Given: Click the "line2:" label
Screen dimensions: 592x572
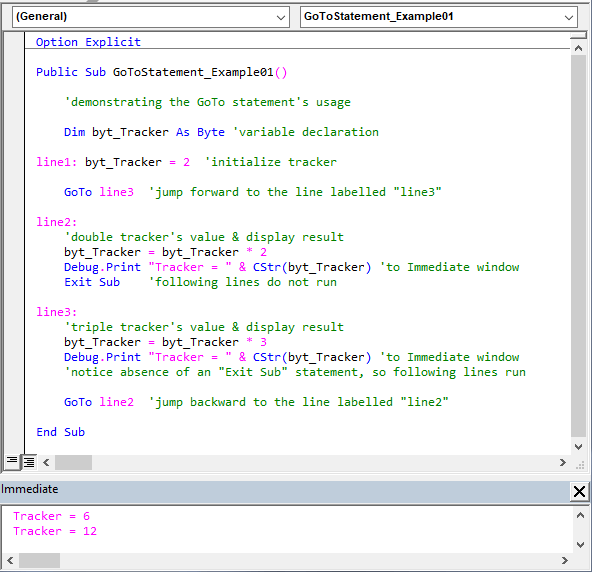Looking at the screenshot, I should (x=57, y=222).
